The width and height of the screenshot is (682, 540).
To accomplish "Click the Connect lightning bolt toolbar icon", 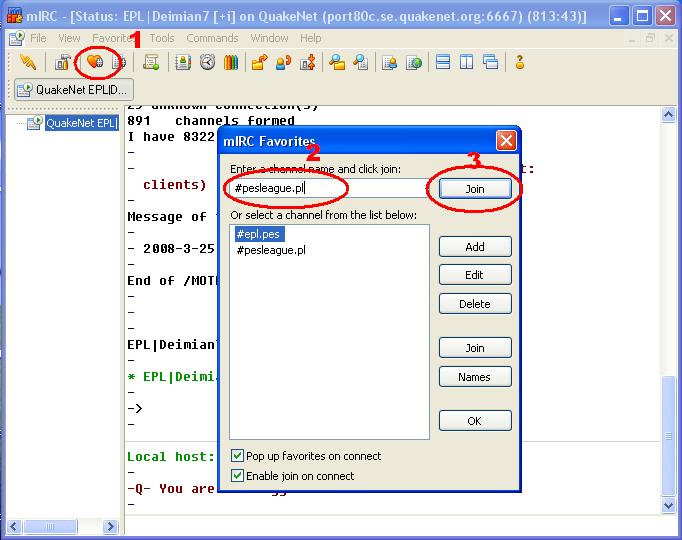I will [x=28, y=63].
